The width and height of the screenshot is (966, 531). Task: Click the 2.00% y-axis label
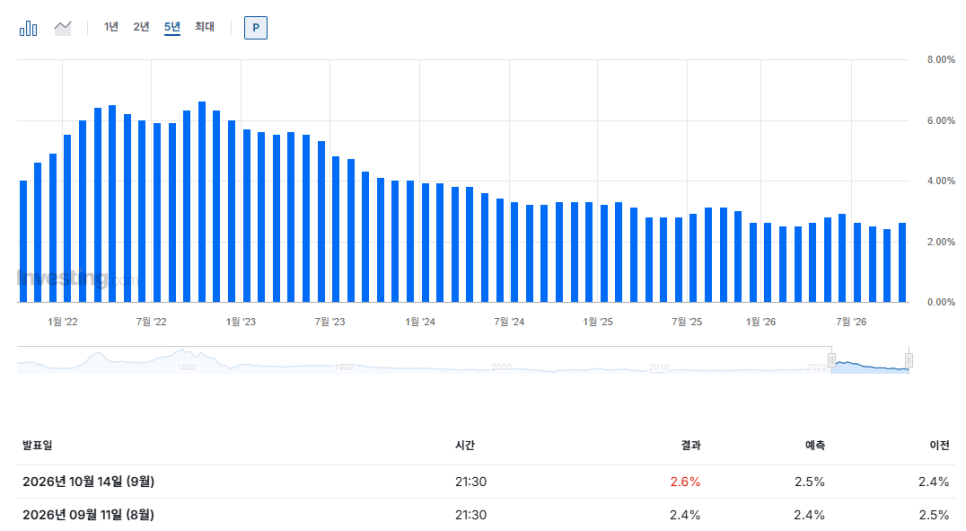pyautogui.click(x=941, y=242)
